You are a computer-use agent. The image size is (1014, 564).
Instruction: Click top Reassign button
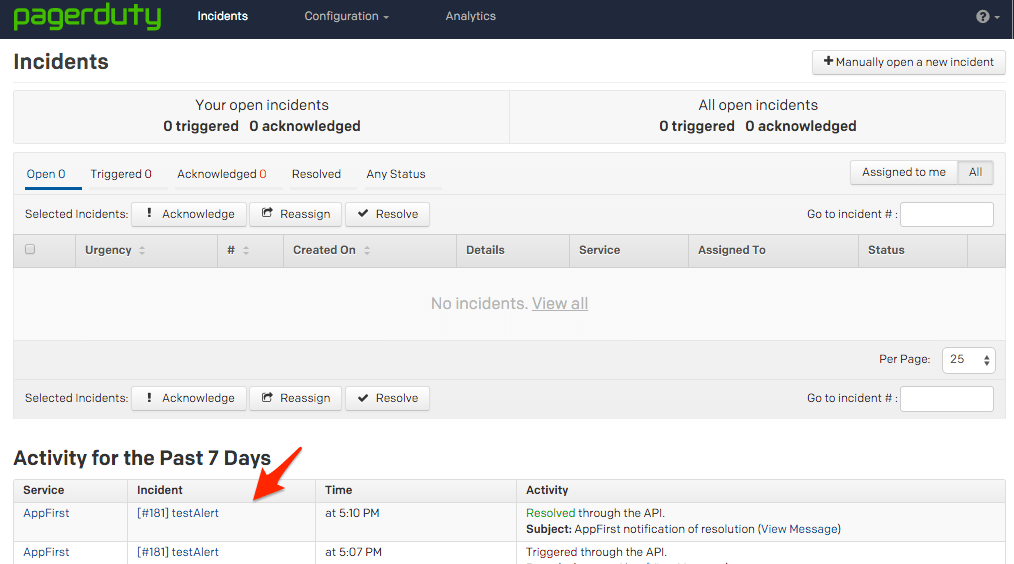coord(295,214)
